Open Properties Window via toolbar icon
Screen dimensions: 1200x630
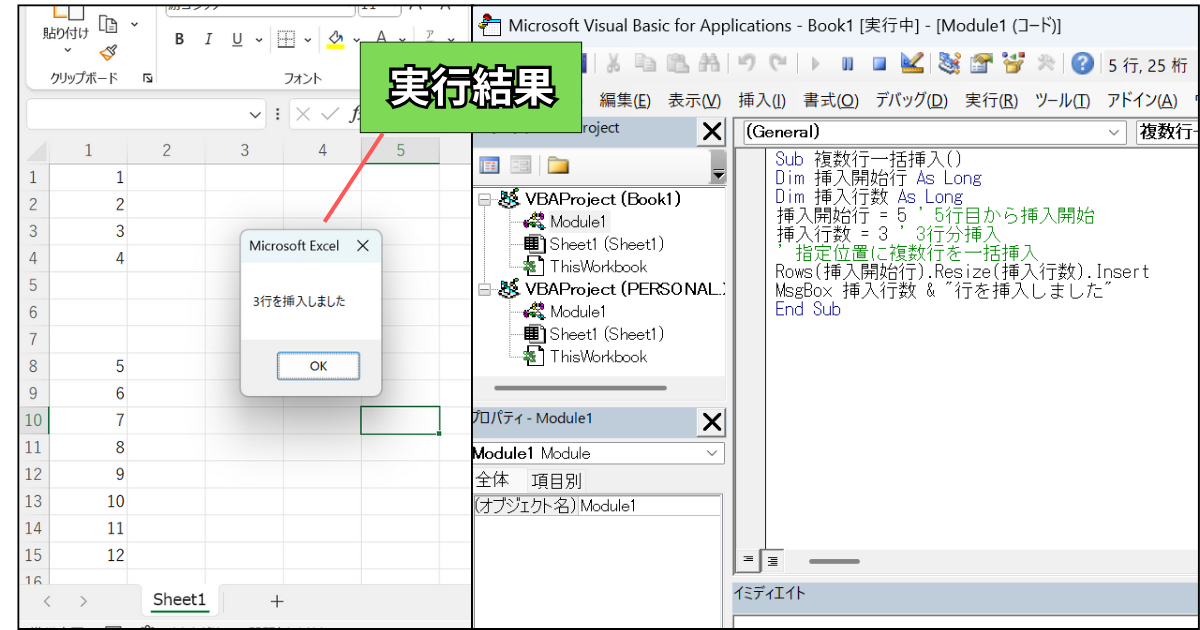[981, 64]
